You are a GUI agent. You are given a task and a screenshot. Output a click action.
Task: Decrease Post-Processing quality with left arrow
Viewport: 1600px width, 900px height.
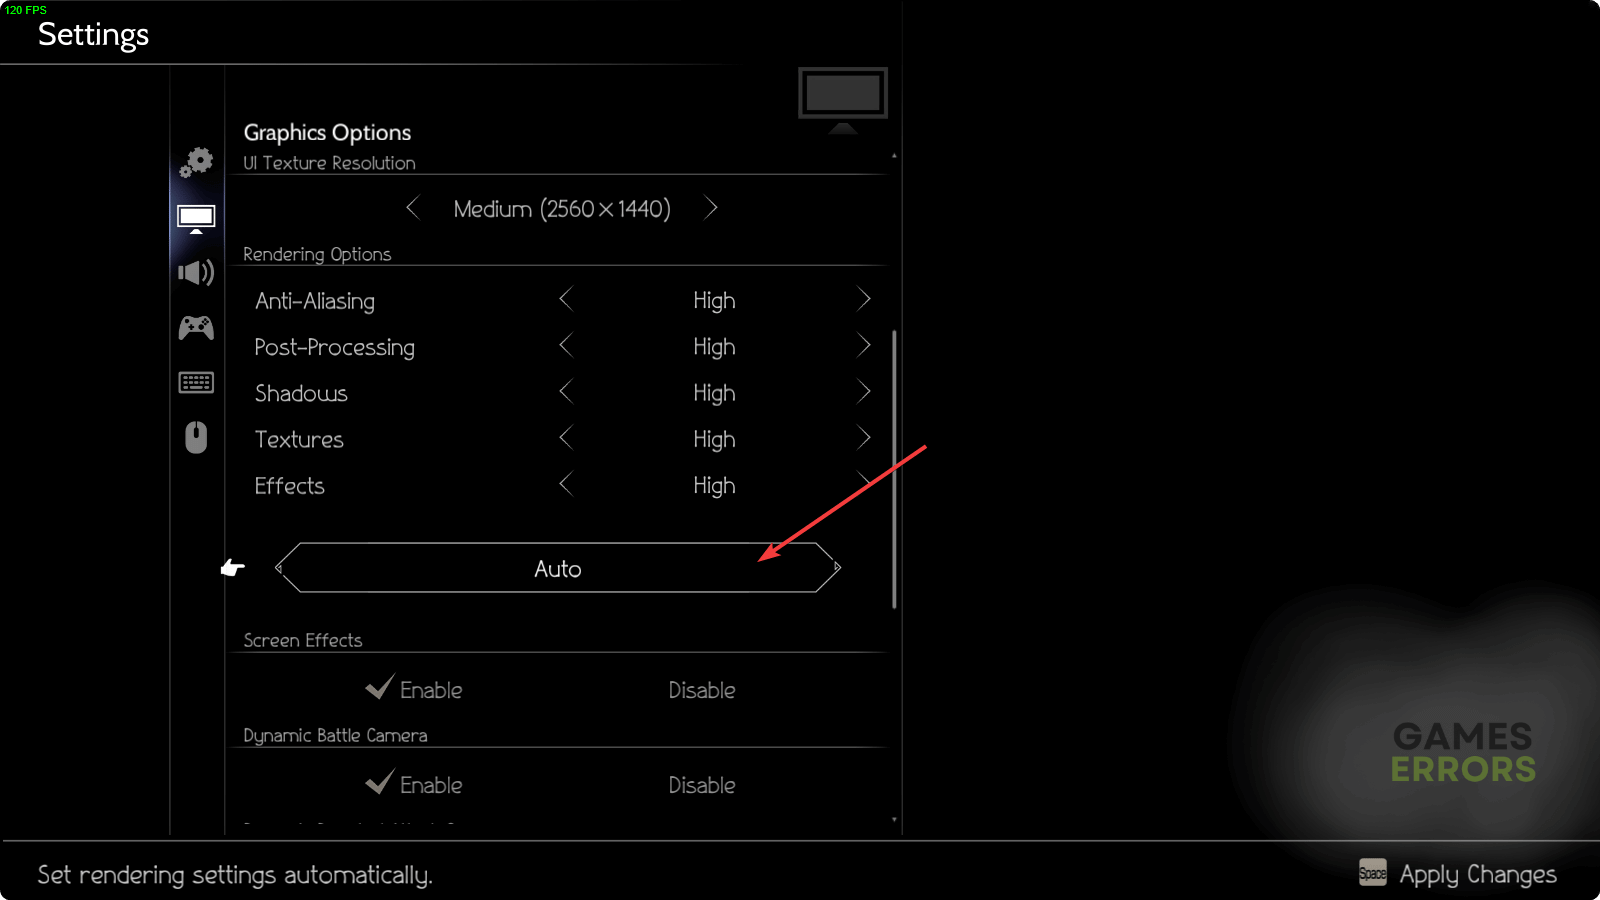pyautogui.click(x=566, y=346)
